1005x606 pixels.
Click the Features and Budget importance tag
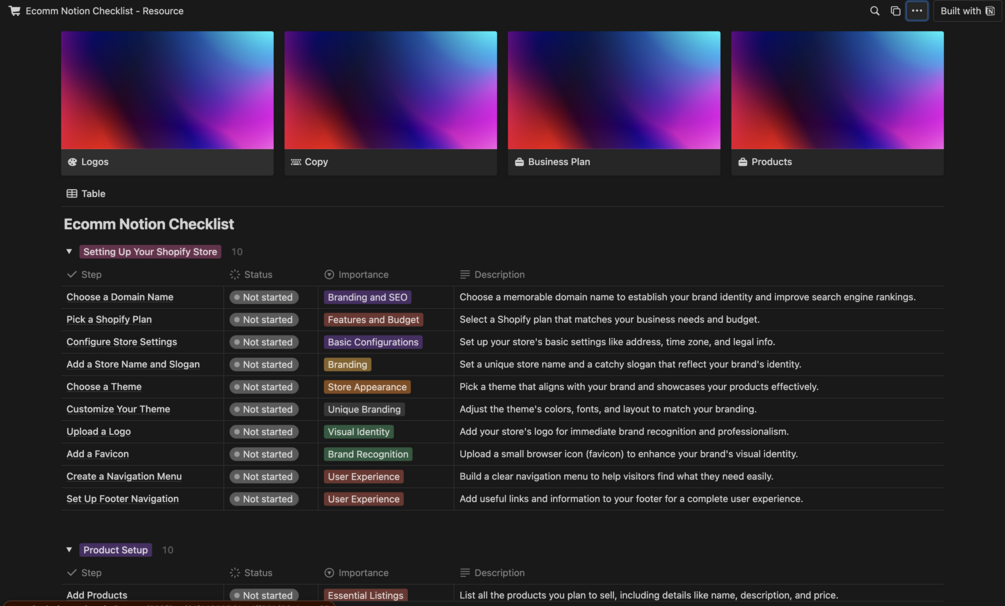tap(373, 319)
